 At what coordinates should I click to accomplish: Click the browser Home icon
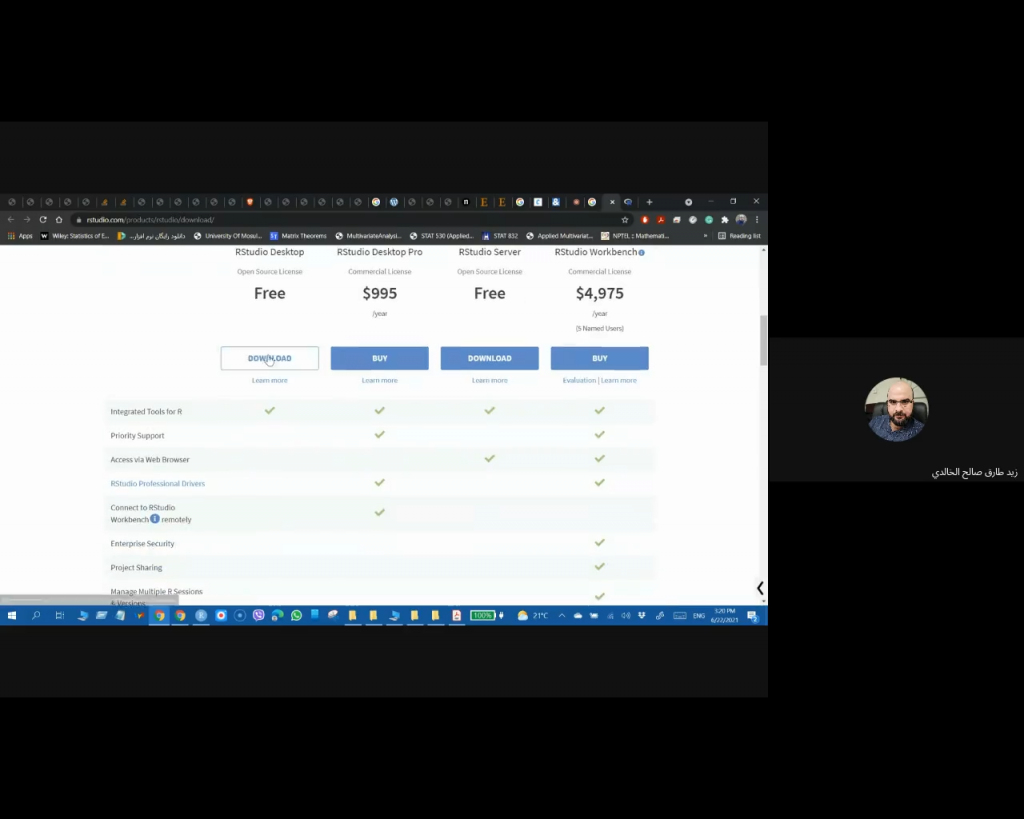[x=59, y=220]
